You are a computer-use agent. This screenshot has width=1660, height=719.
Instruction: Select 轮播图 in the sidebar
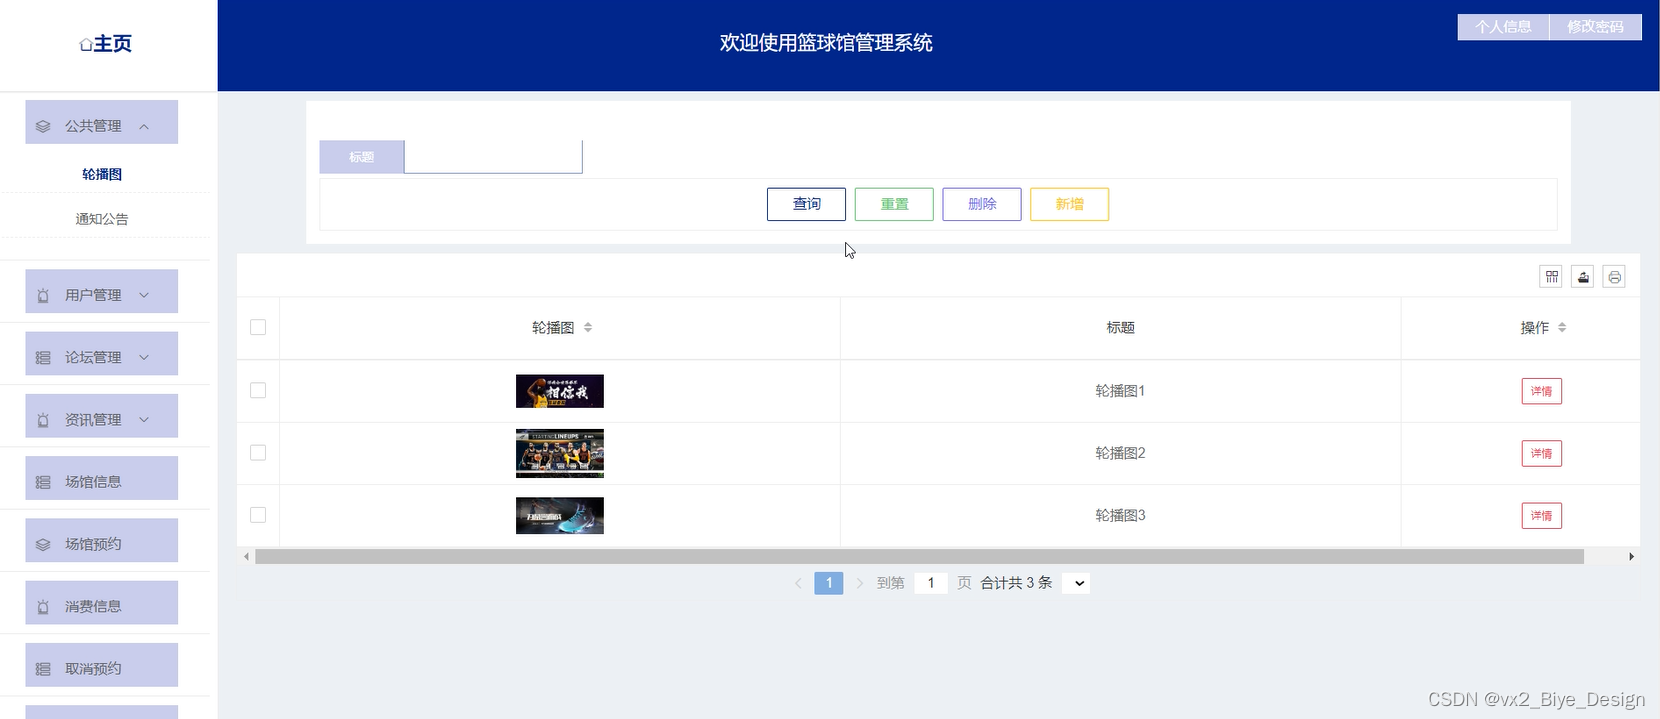coord(102,174)
